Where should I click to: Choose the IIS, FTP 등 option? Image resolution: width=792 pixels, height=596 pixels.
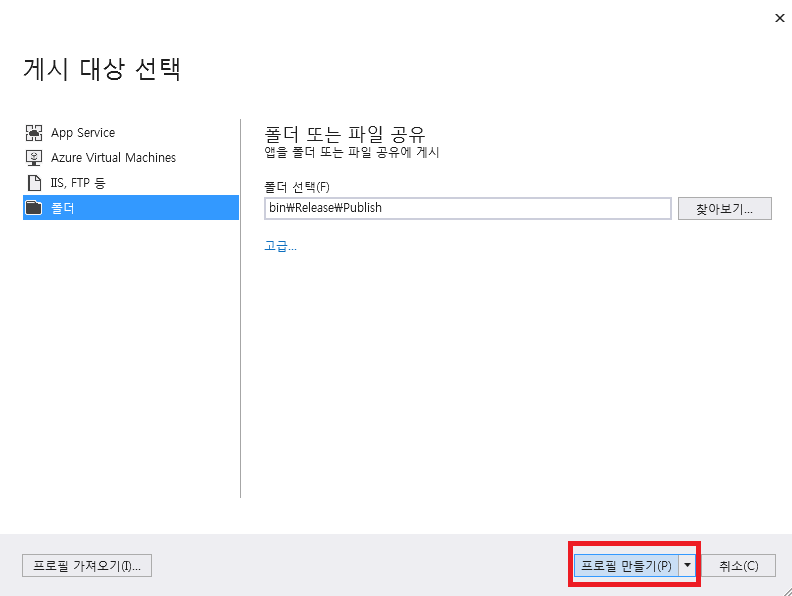click(131, 183)
